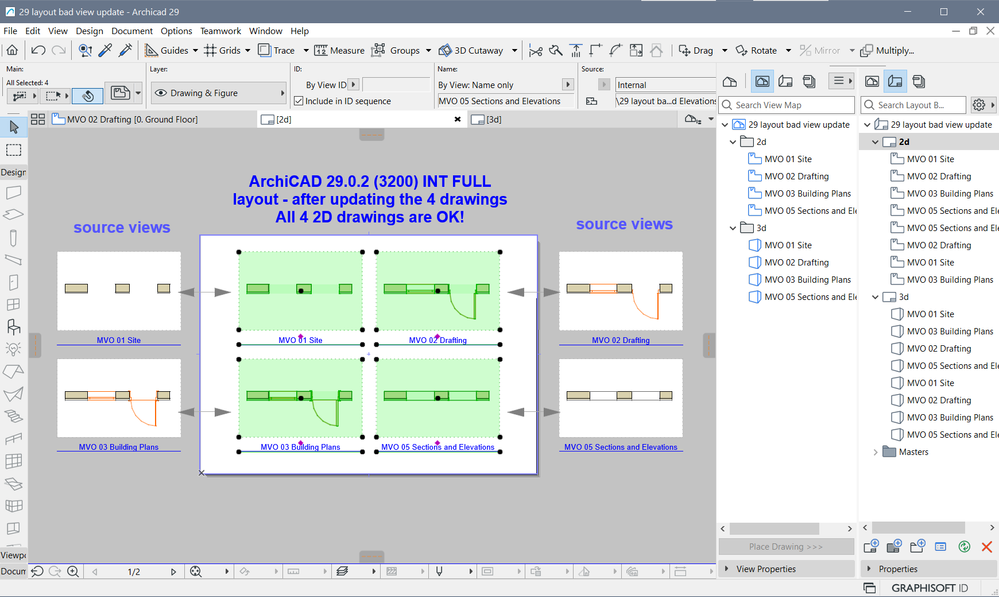Switch Navigator to View Map mode
Screen dimensions: 999x597
(x=762, y=81)
